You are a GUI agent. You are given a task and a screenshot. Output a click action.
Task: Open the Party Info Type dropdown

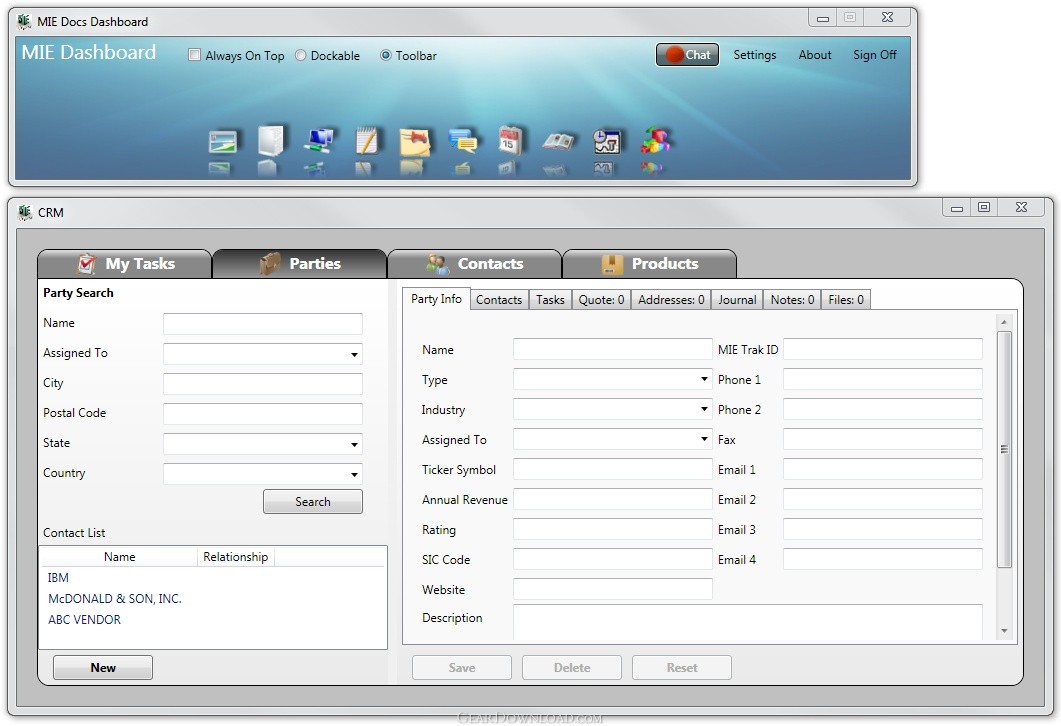[x=704, y=380]
